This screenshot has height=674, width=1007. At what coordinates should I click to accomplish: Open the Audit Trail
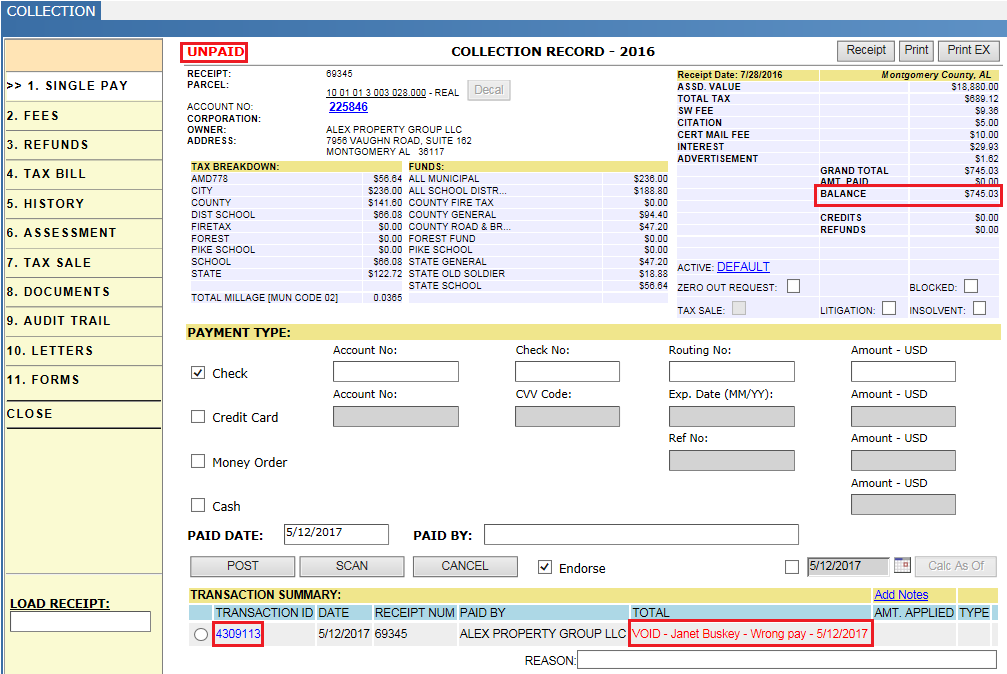(83, 321)
